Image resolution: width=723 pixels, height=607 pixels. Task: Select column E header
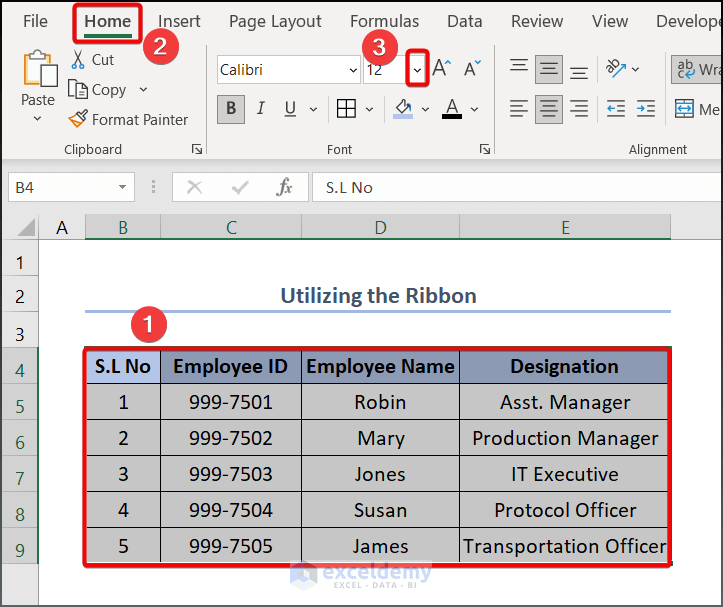(x=565, y=227)
